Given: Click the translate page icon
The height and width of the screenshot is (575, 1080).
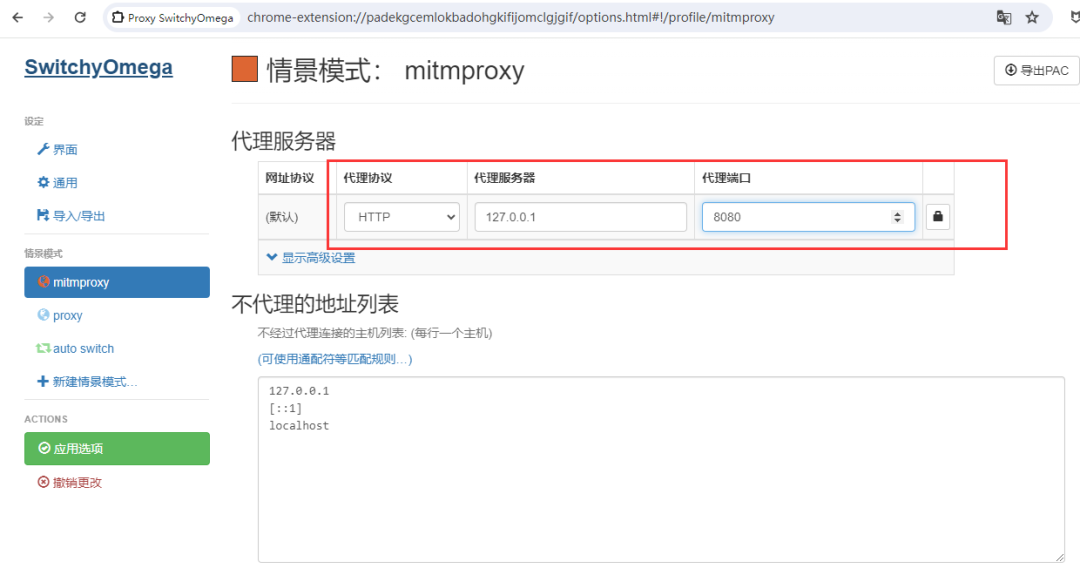Looking at the screenshot, I should (x=1003, y=17).
